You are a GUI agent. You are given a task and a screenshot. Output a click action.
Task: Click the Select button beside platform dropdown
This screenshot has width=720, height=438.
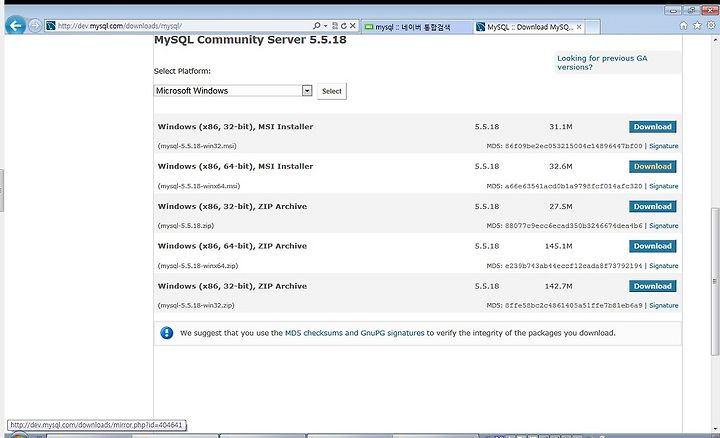point(332,91)
